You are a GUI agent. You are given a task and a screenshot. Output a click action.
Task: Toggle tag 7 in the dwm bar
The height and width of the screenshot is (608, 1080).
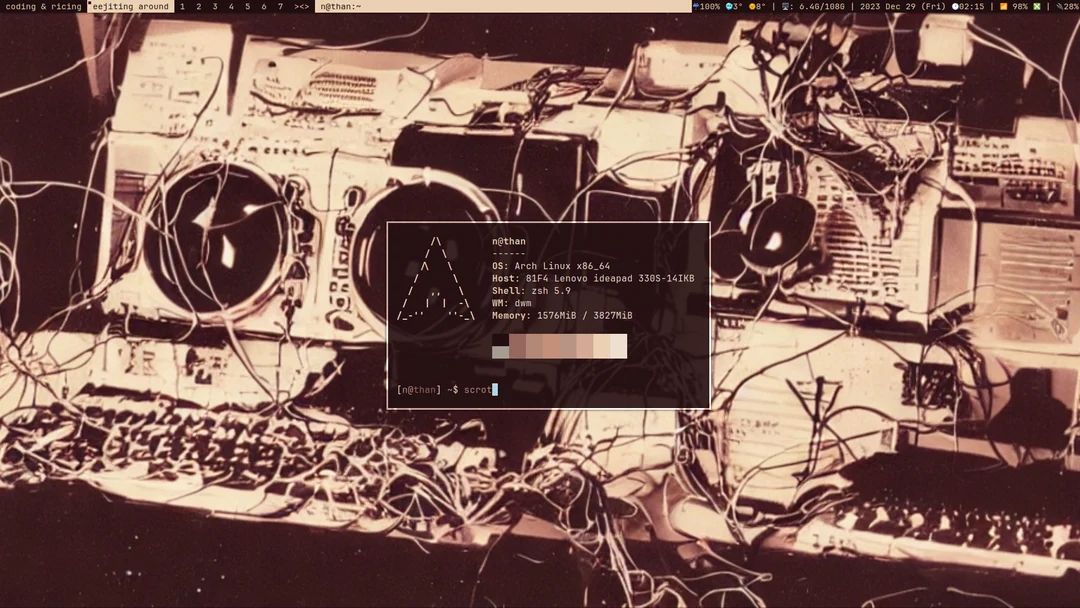(x=280, y=6)
